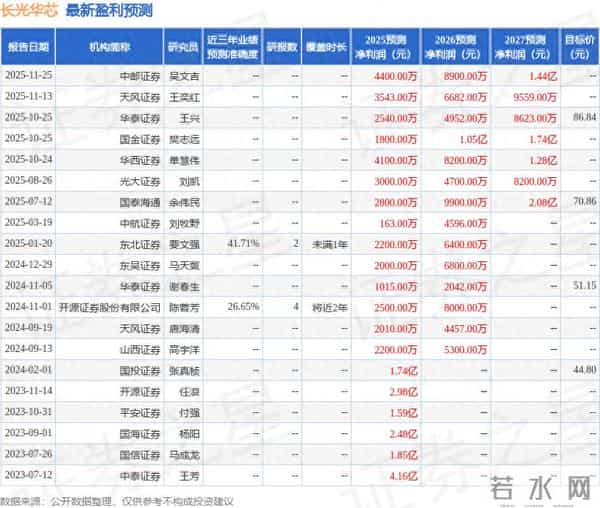
Task: Click the 最新盈利预测 heading
Action: (x=109, y=10)
